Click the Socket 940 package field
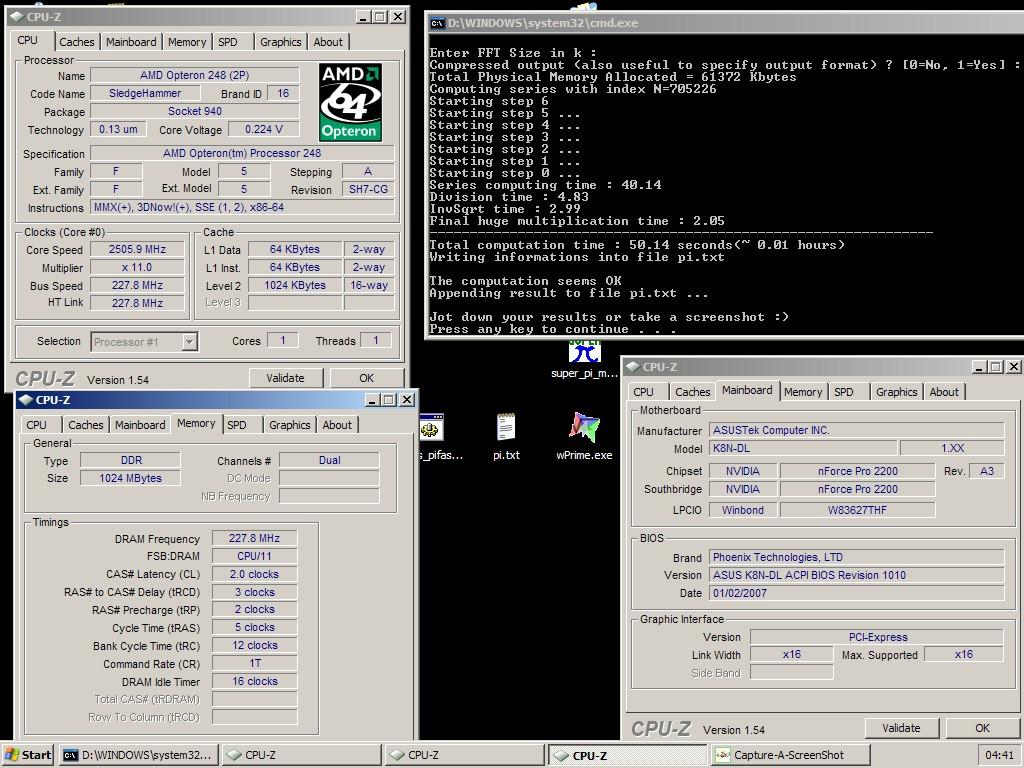 tap(195, 111)
